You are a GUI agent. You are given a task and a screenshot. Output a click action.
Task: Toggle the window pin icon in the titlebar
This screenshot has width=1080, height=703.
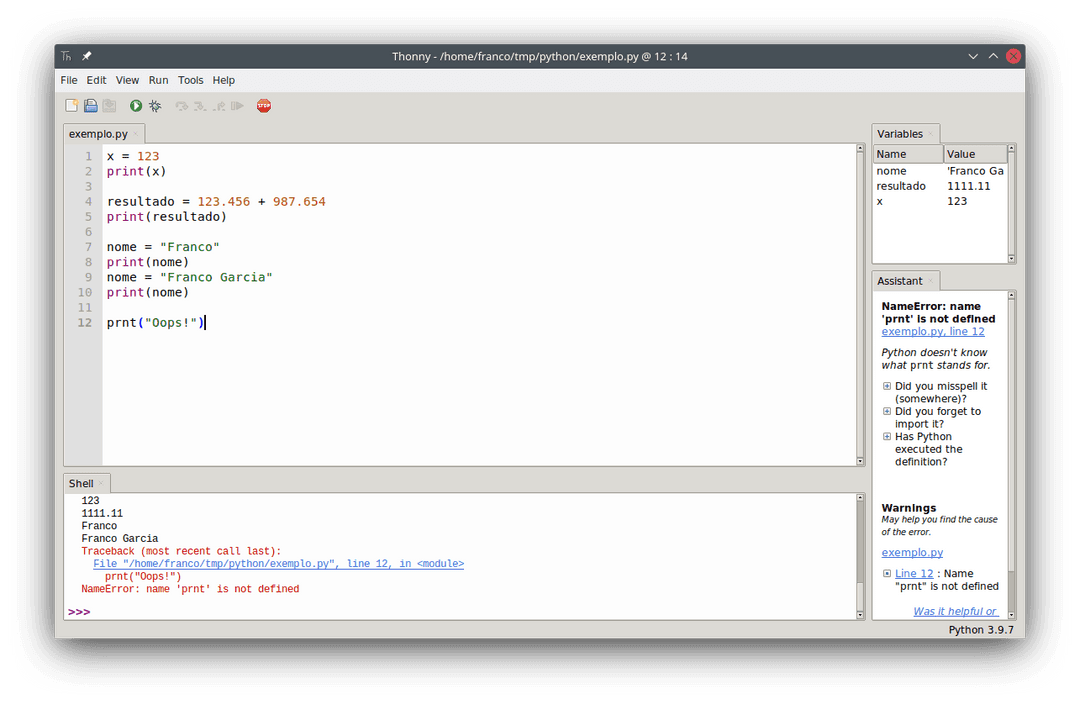tap(85, 56)
